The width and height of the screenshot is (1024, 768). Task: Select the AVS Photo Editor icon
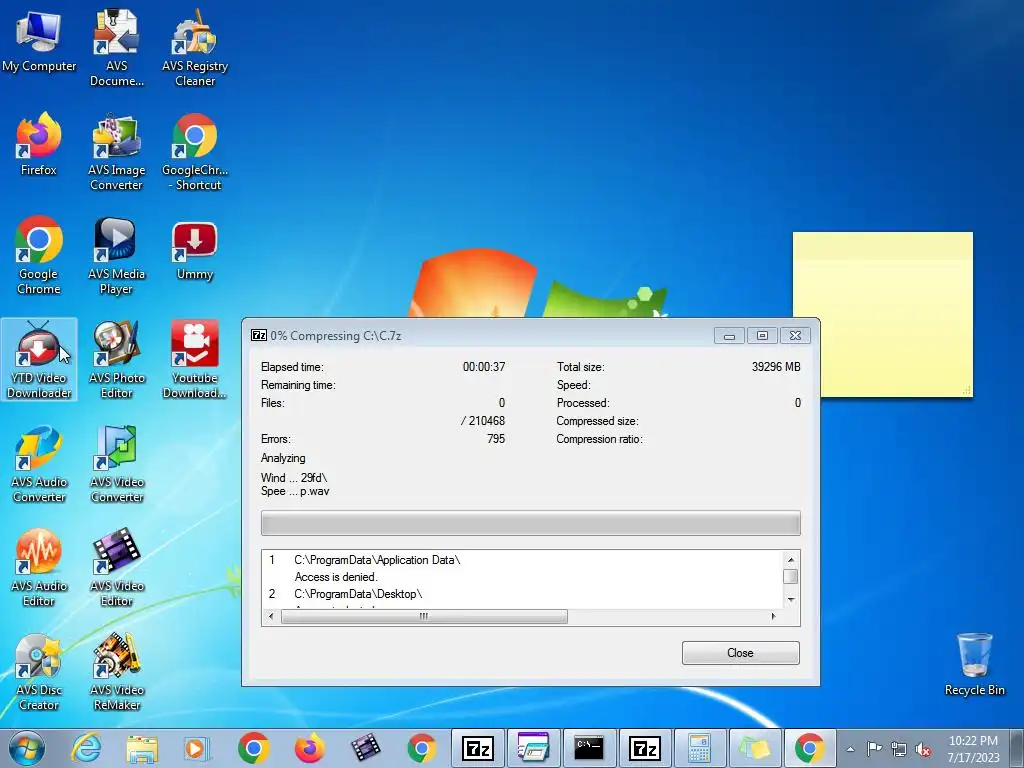116,360
